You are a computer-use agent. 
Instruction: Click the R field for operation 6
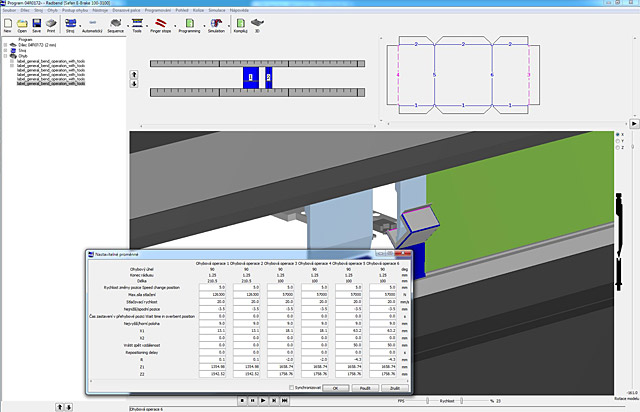382,360
